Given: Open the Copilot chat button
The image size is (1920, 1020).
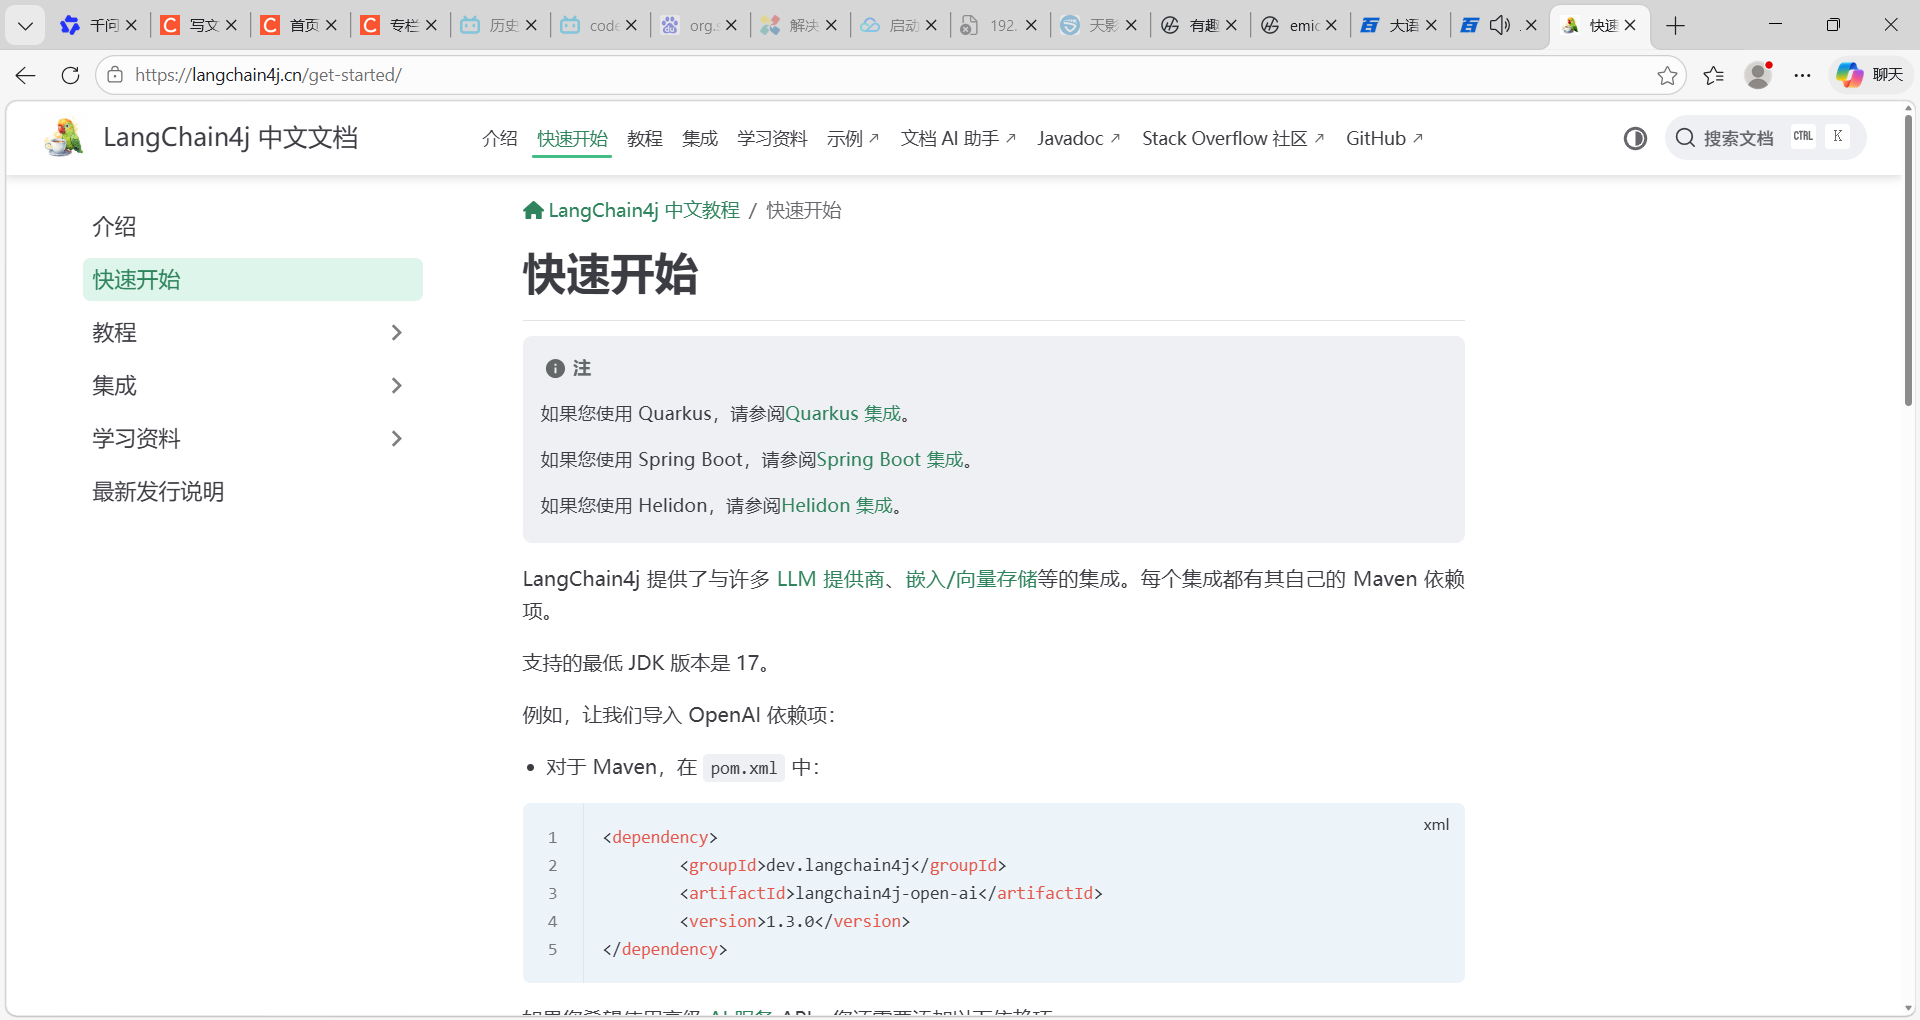Looking at the screenshot, I should (1869, 75).
